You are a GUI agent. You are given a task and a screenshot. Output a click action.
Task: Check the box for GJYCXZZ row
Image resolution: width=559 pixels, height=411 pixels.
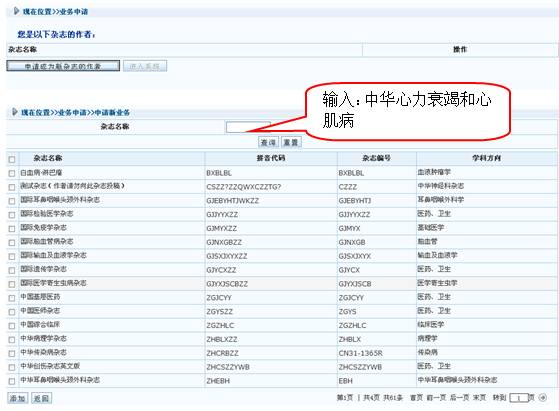[x=12, y=271]
